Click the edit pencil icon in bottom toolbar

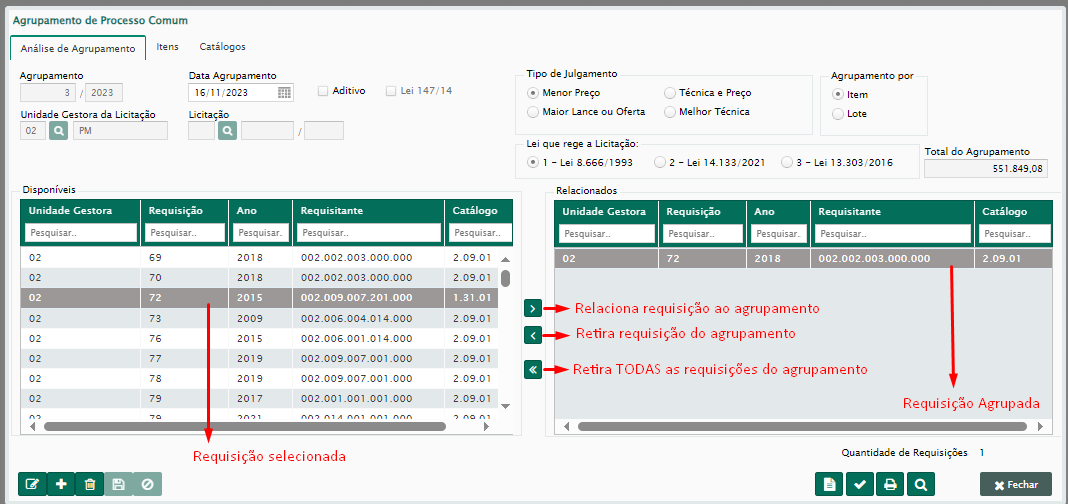coord(32,484)
